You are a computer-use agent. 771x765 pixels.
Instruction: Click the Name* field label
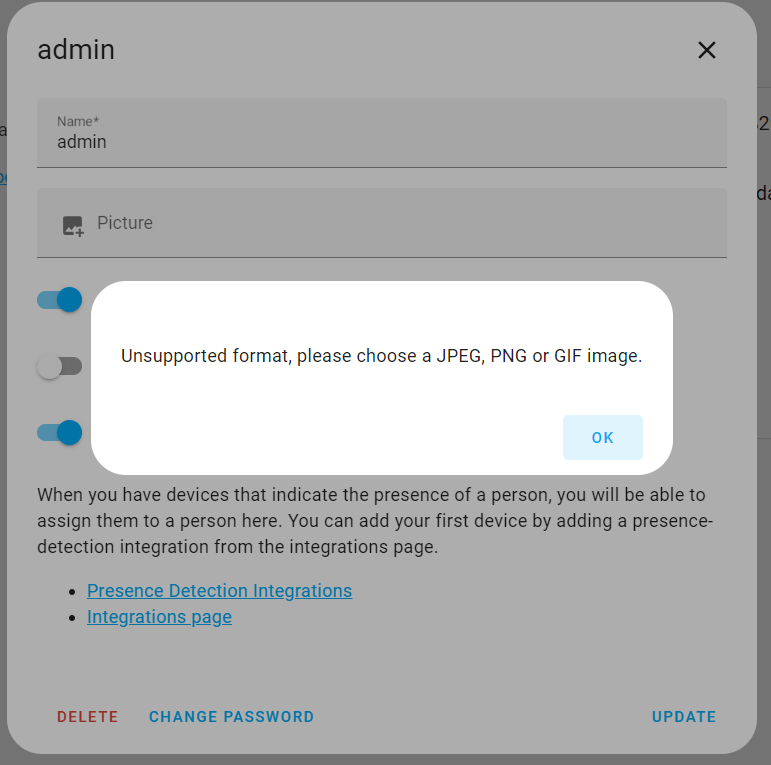point(77,121)
